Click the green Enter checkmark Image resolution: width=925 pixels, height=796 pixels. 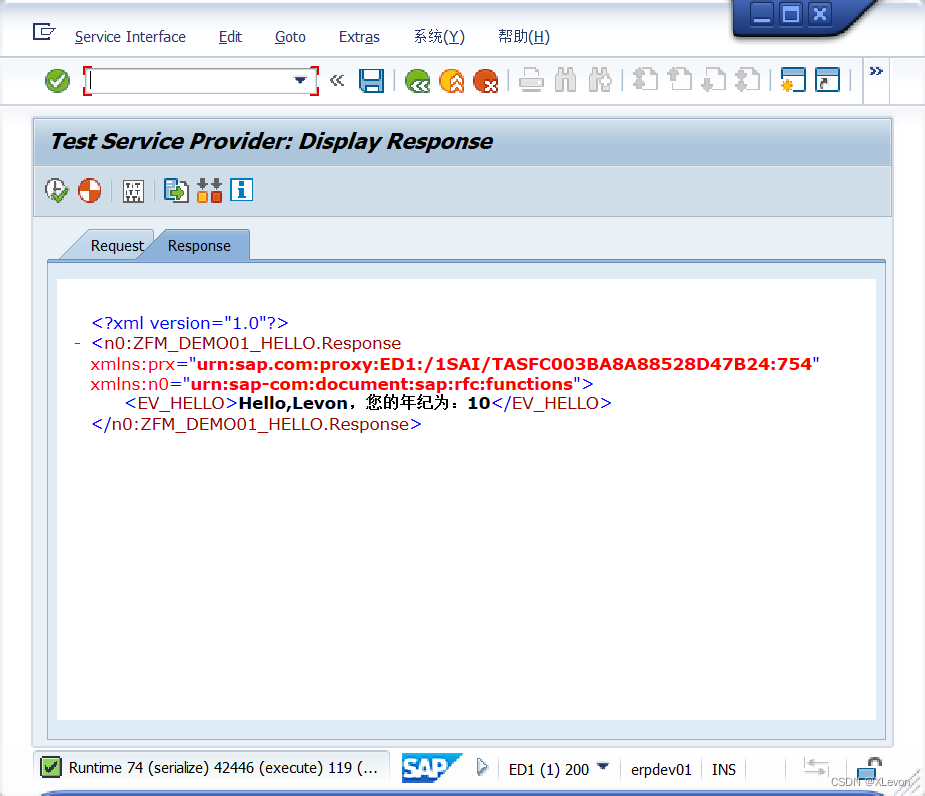(x=56, y=81)
